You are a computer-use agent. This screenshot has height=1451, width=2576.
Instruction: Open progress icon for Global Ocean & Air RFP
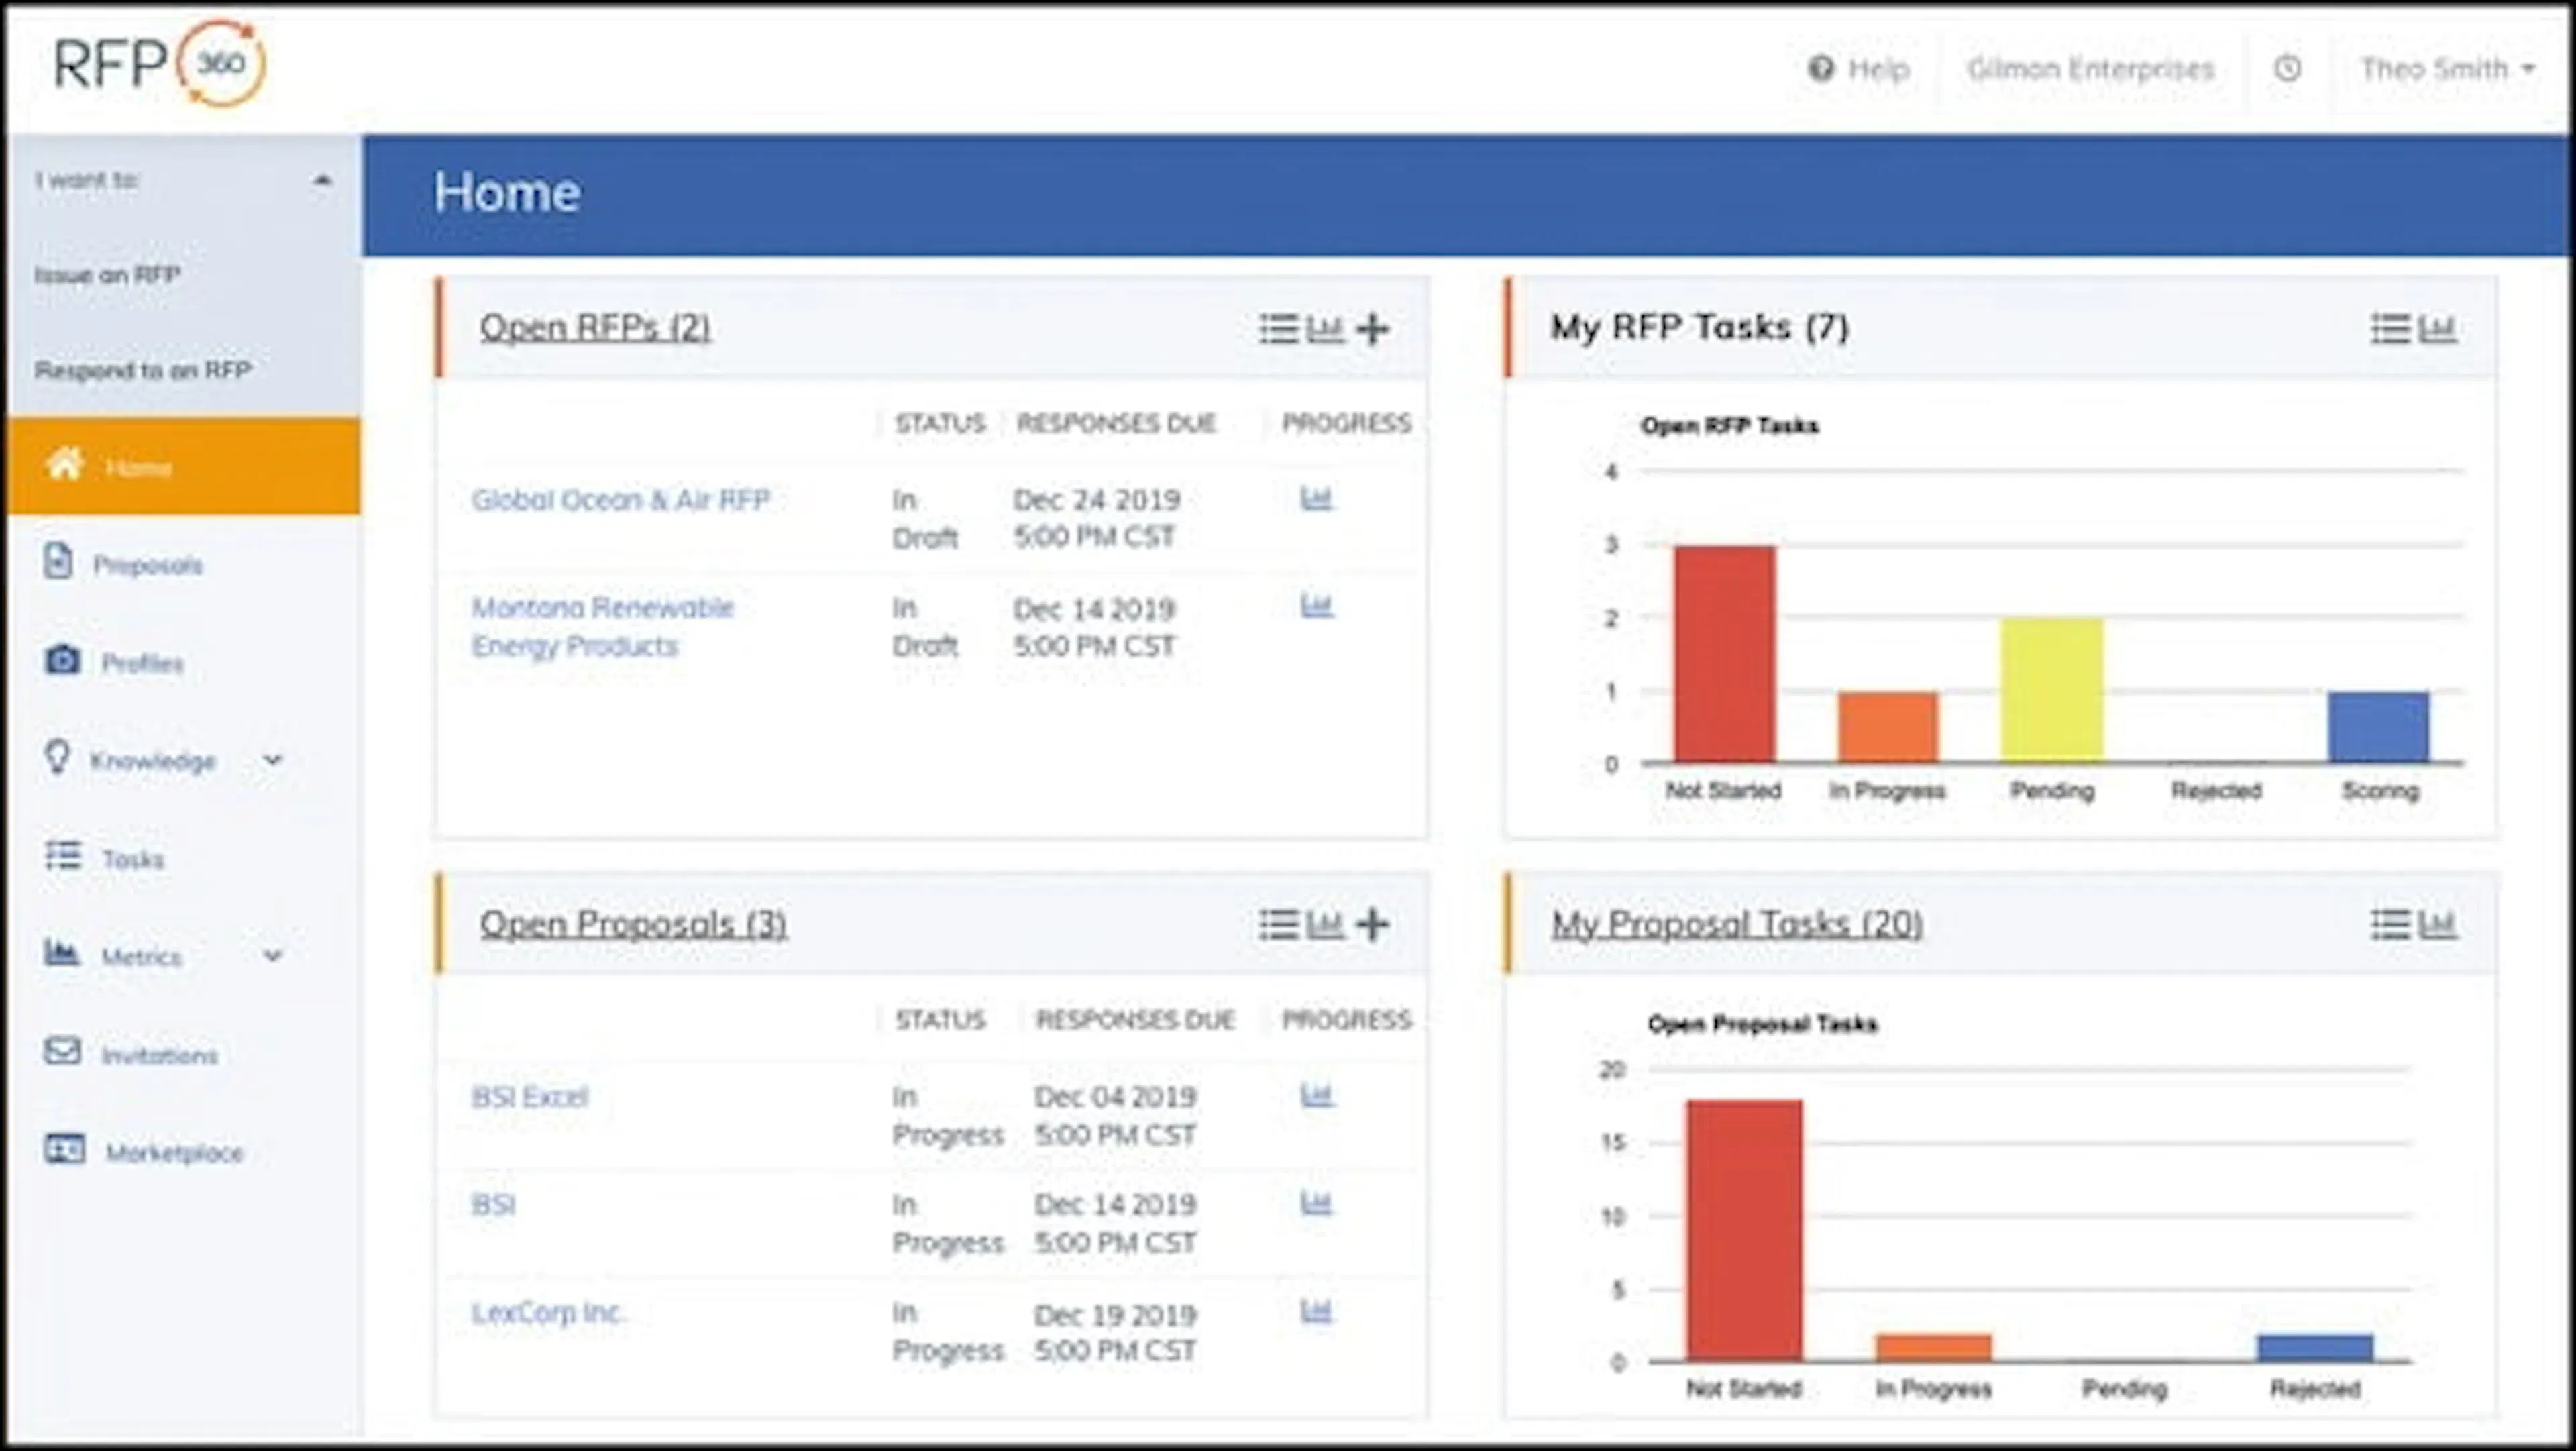1316,498
